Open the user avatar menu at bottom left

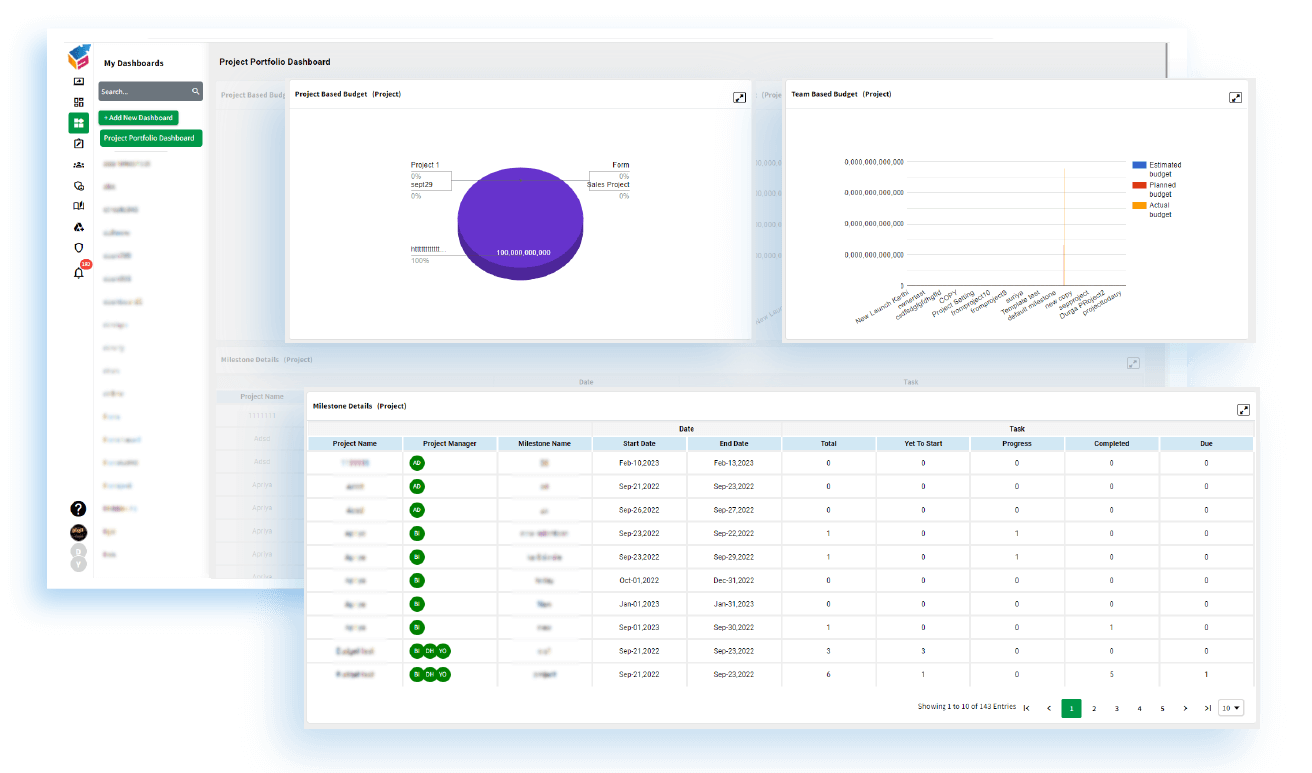point(79,532)
